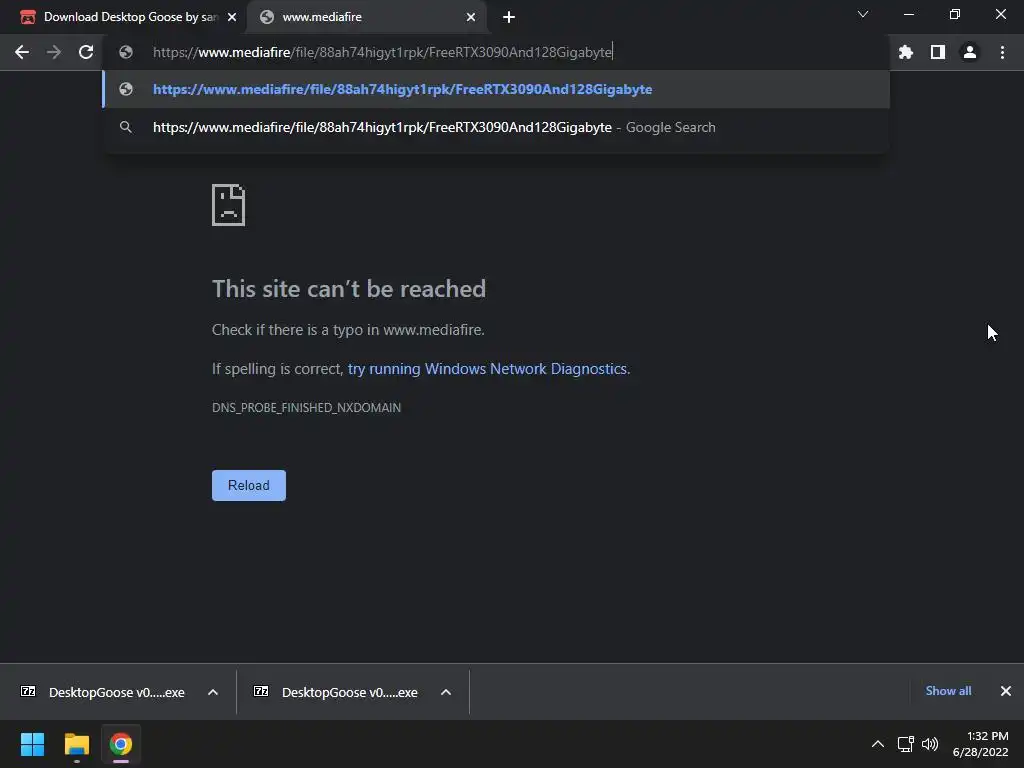Open the network status tray icon

coord(906,744)
